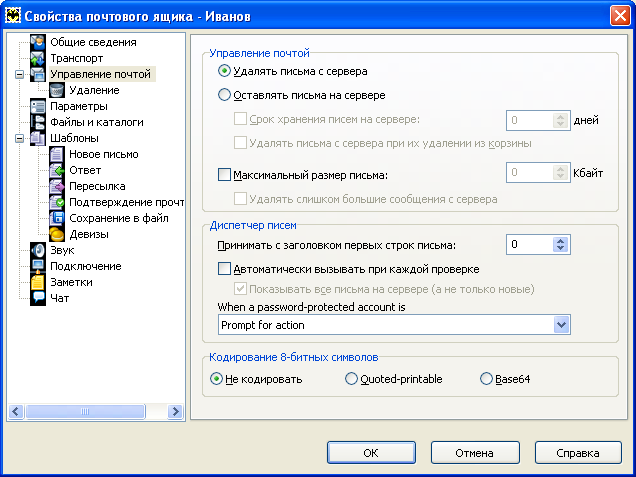
Task: Collapse the Управление почтой tree node
Action: (19, 74)
